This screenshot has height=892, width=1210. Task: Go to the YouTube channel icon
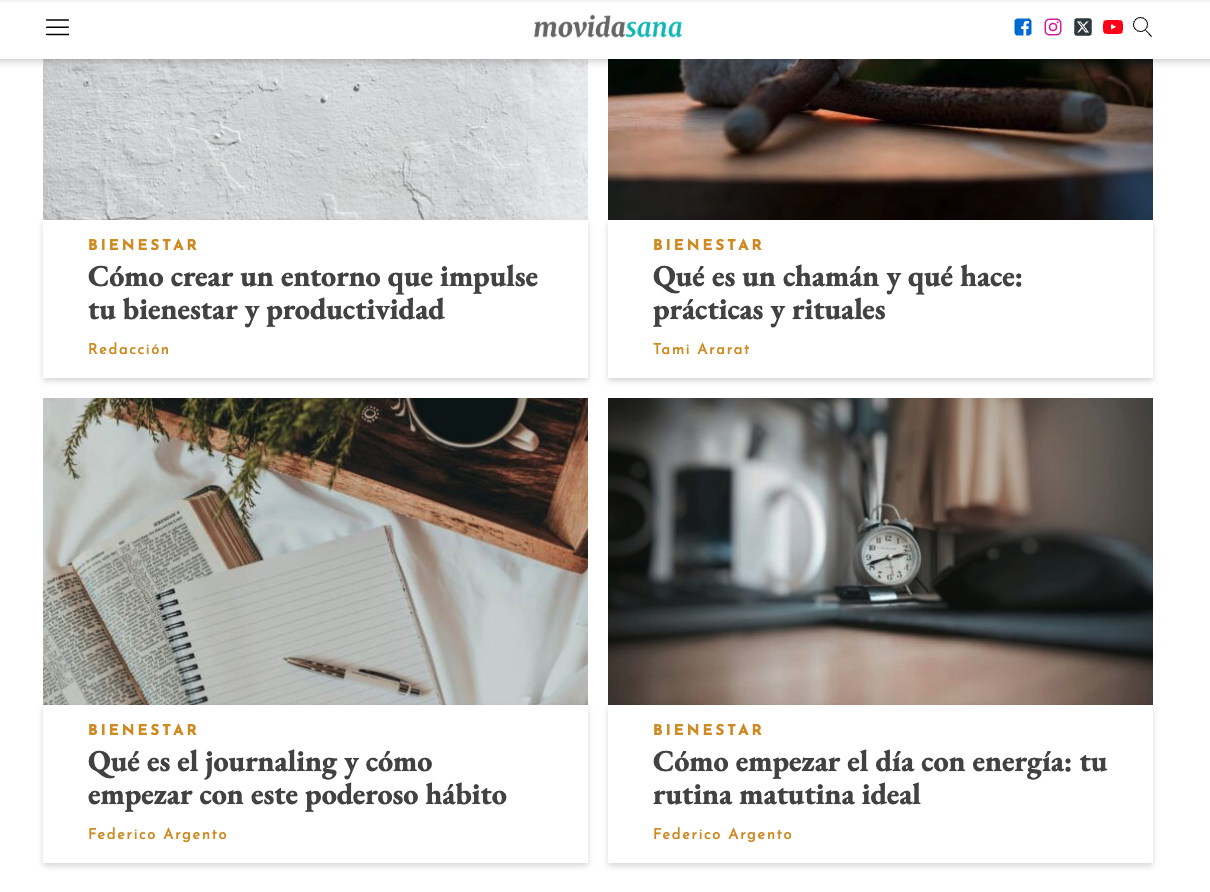pos(1112,27)
